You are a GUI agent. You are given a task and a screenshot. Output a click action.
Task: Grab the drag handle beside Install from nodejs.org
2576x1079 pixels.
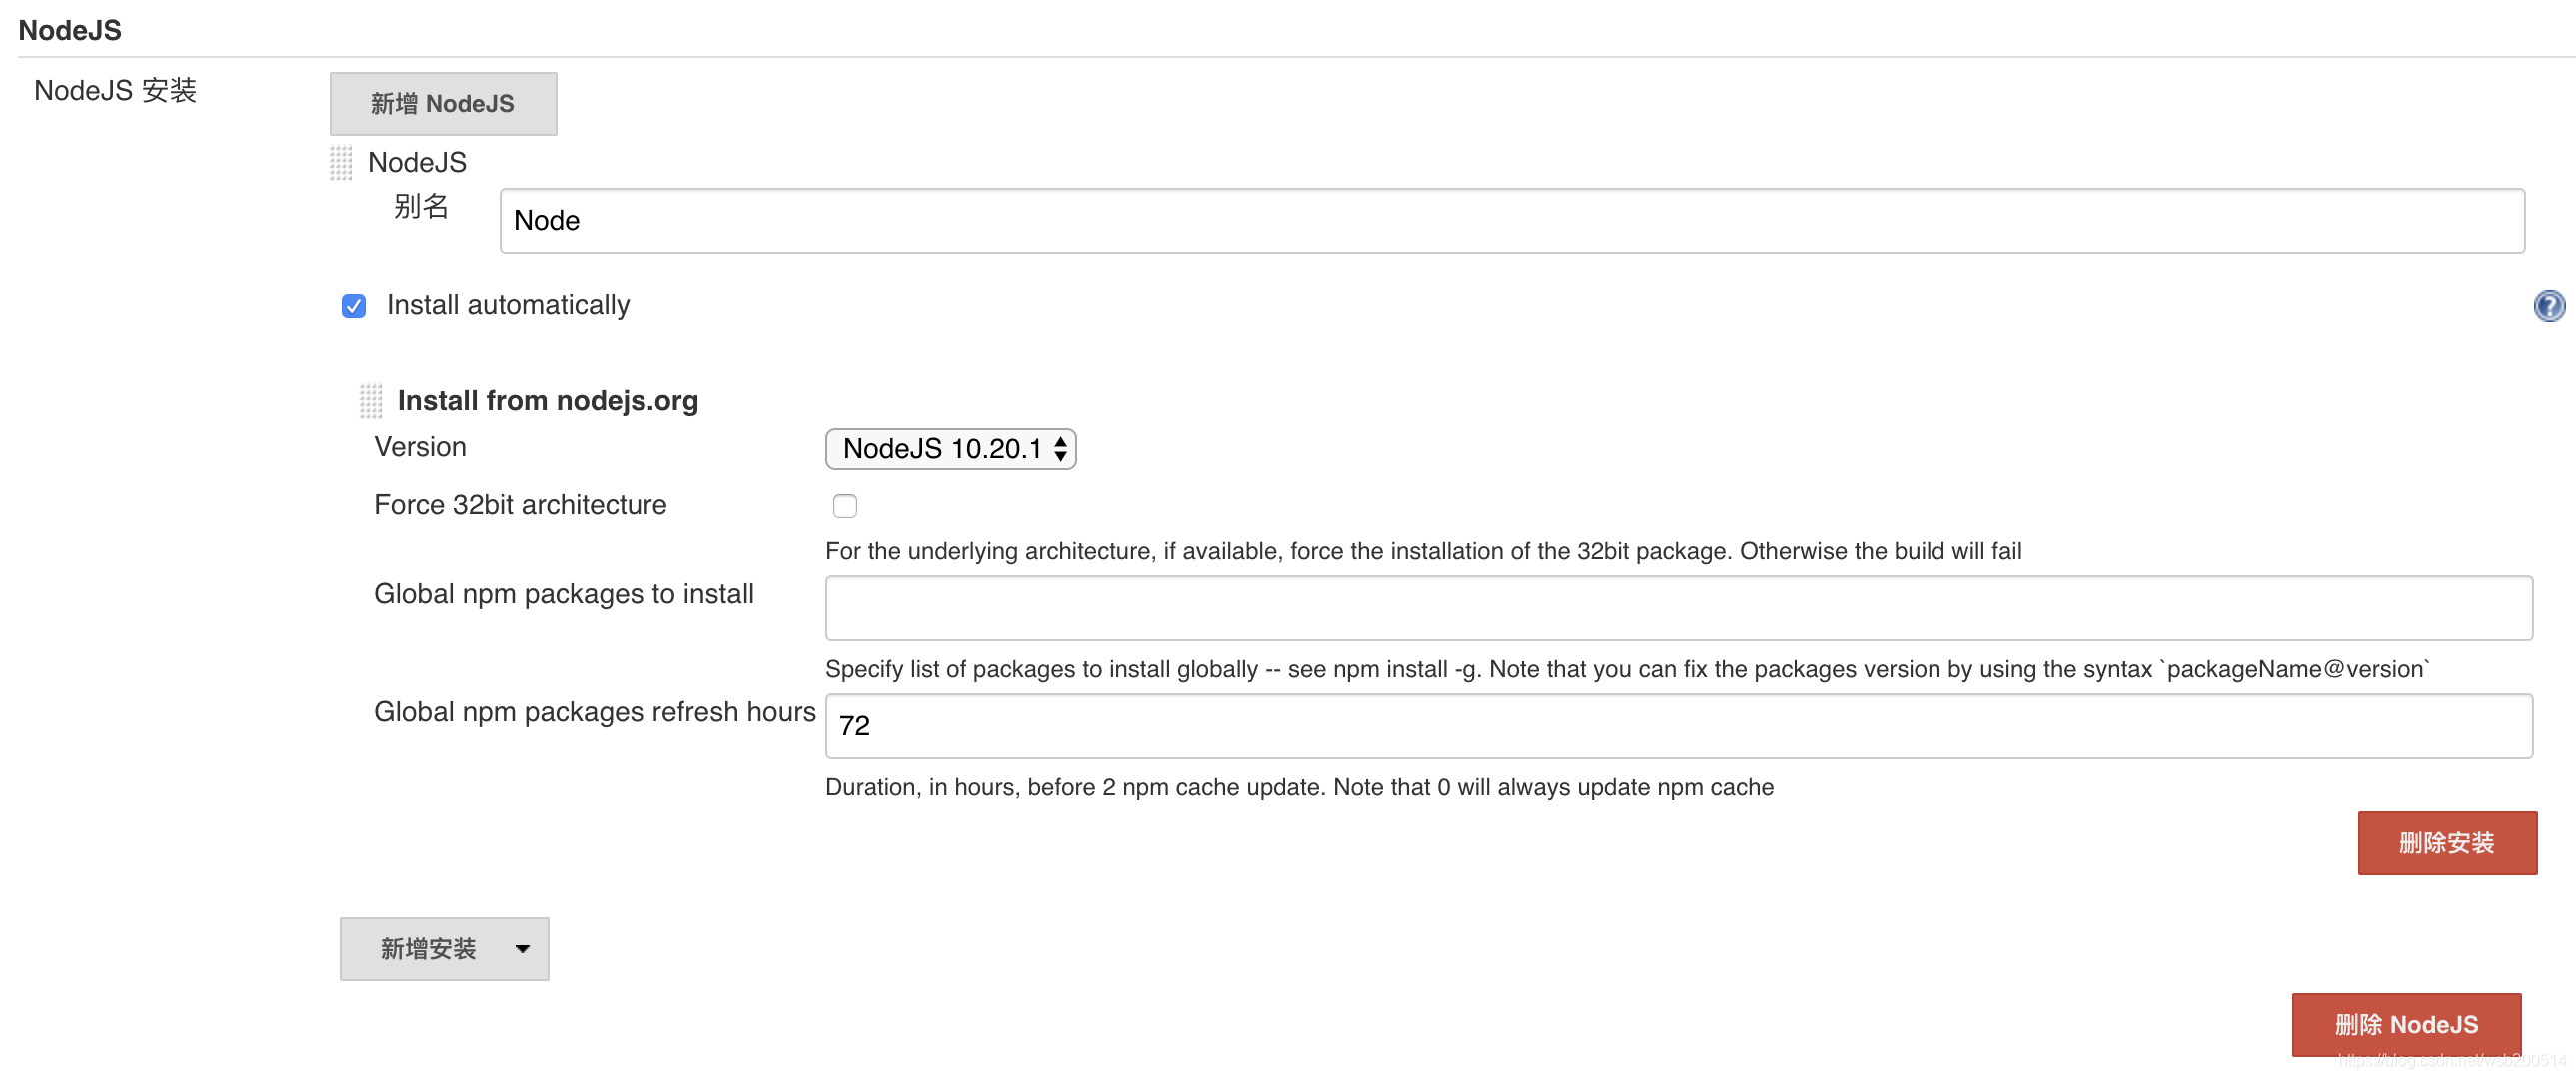coord(371,400)
